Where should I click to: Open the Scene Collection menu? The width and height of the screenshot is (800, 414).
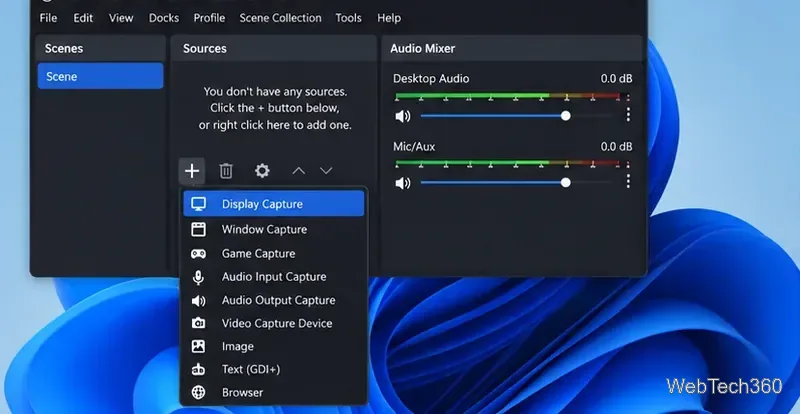click(x=281, y=18)
